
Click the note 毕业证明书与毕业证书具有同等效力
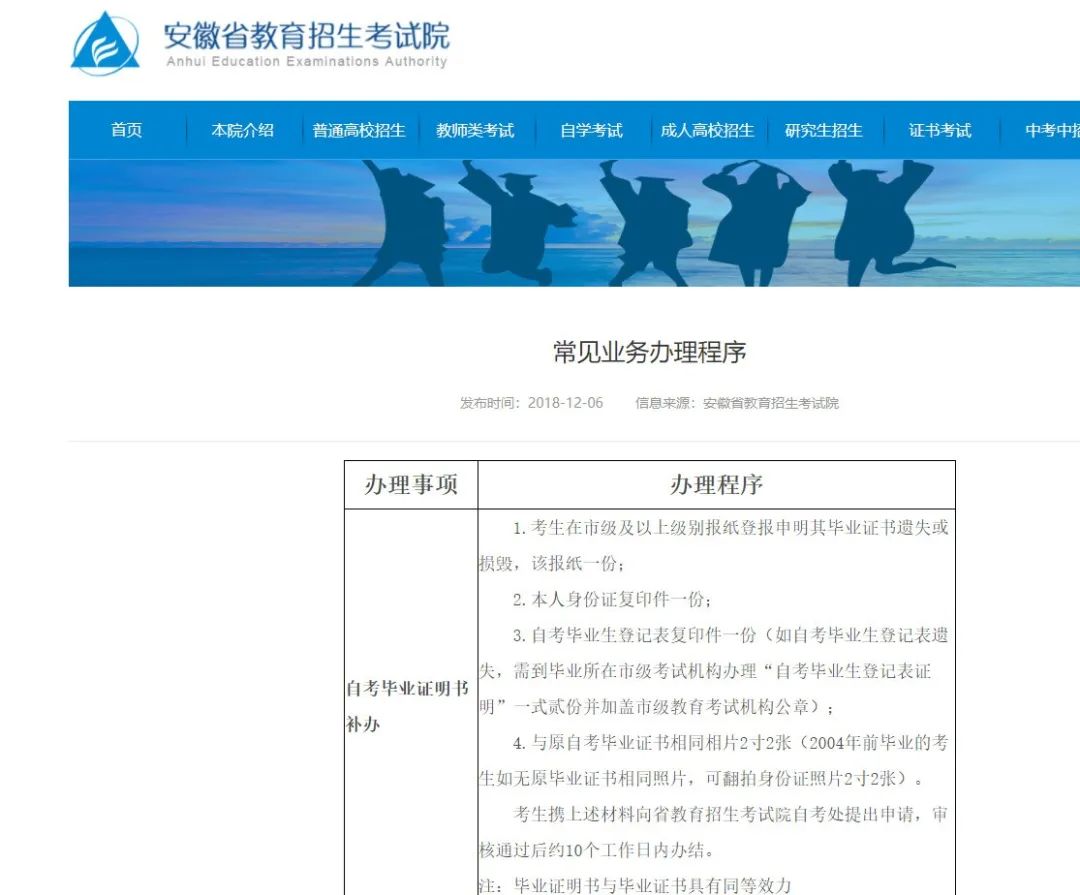(x=635, y=885)
